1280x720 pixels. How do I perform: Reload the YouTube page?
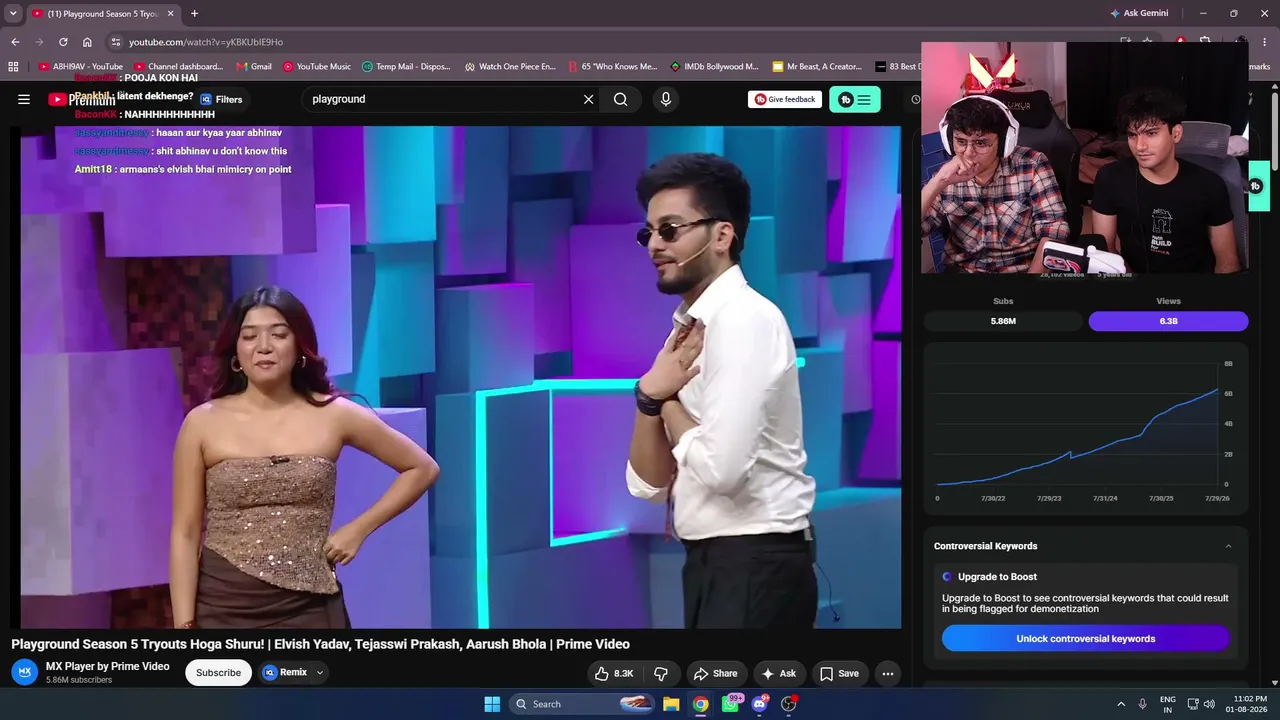(63, 42)
